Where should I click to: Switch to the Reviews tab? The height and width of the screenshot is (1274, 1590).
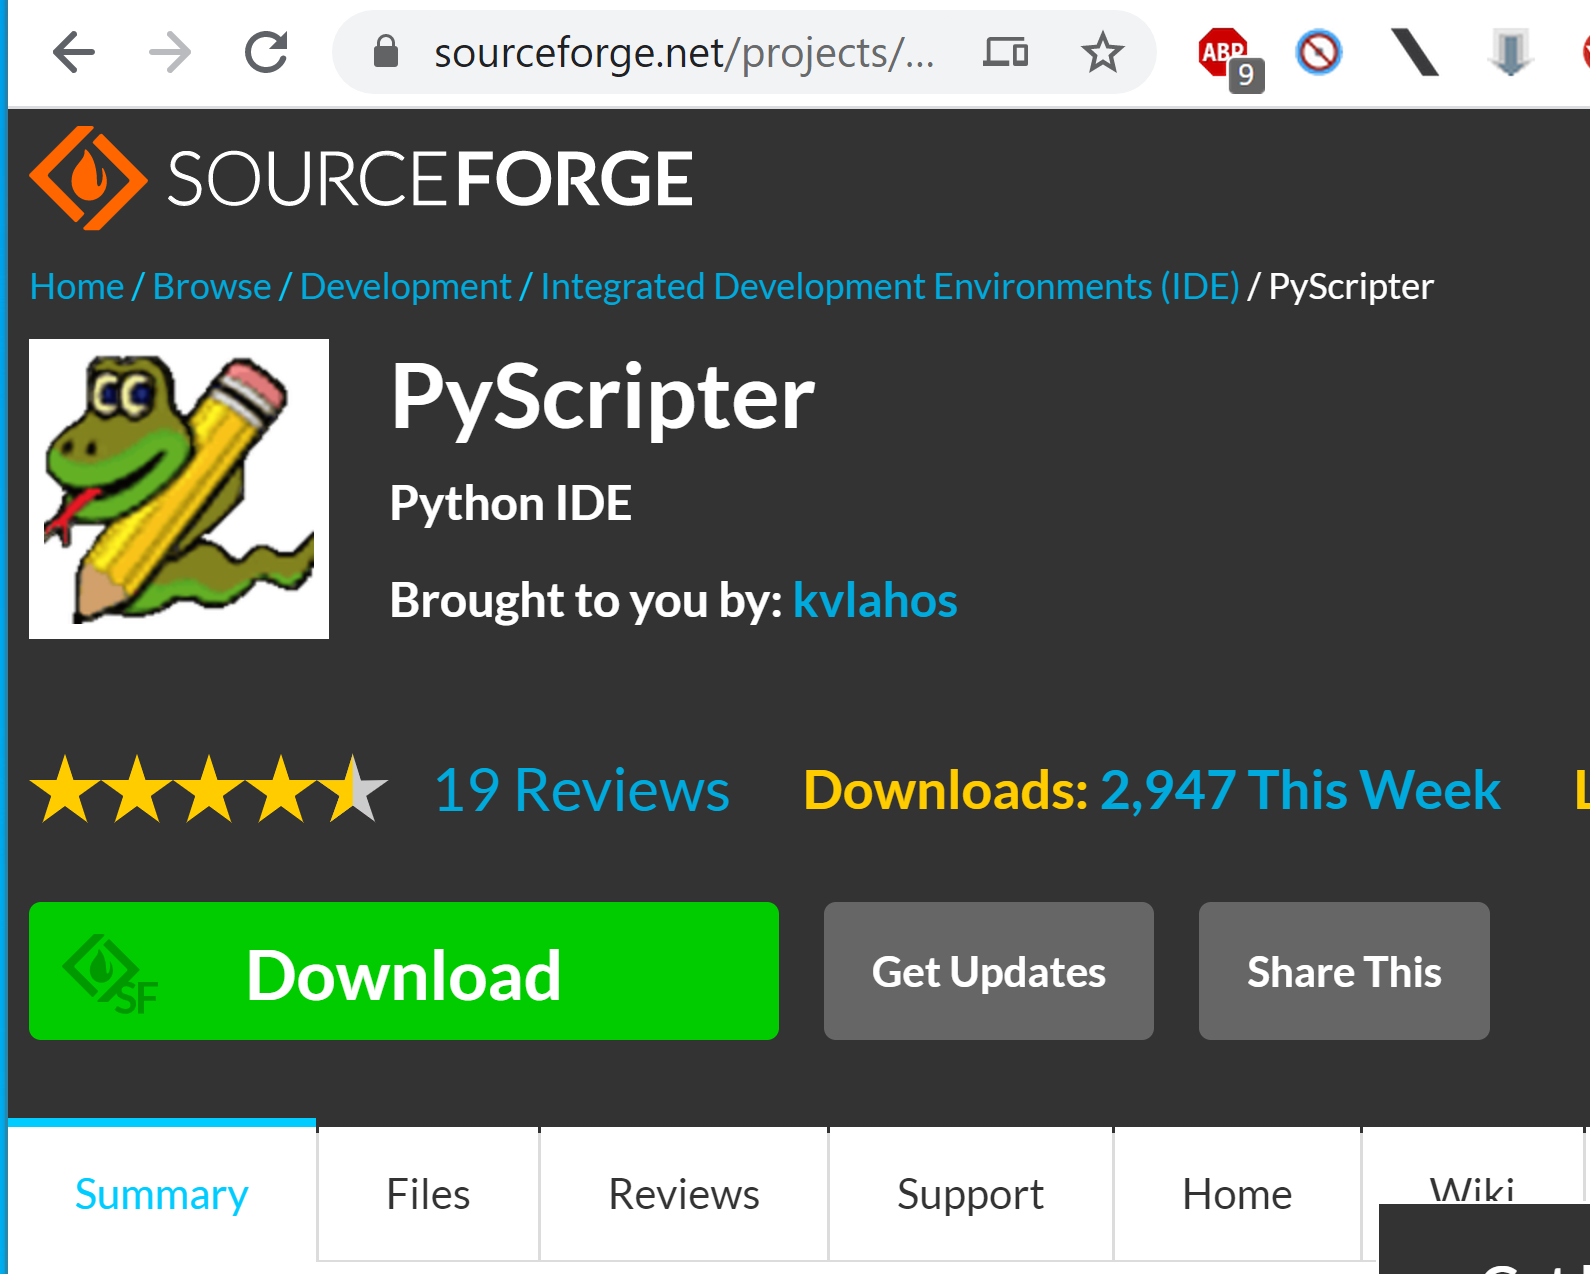(684, 1194)
